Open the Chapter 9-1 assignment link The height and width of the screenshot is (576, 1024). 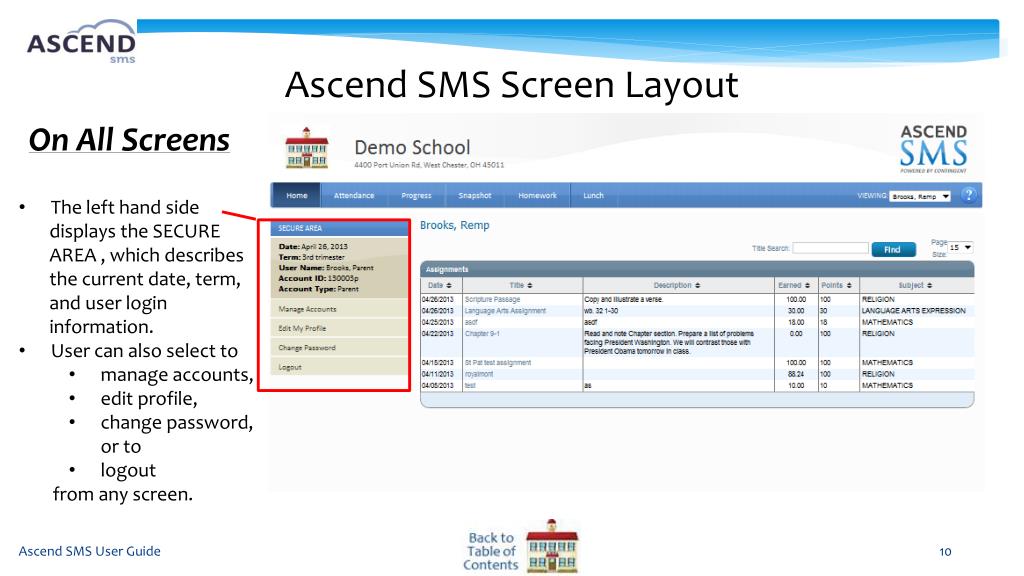click(482, 334)
